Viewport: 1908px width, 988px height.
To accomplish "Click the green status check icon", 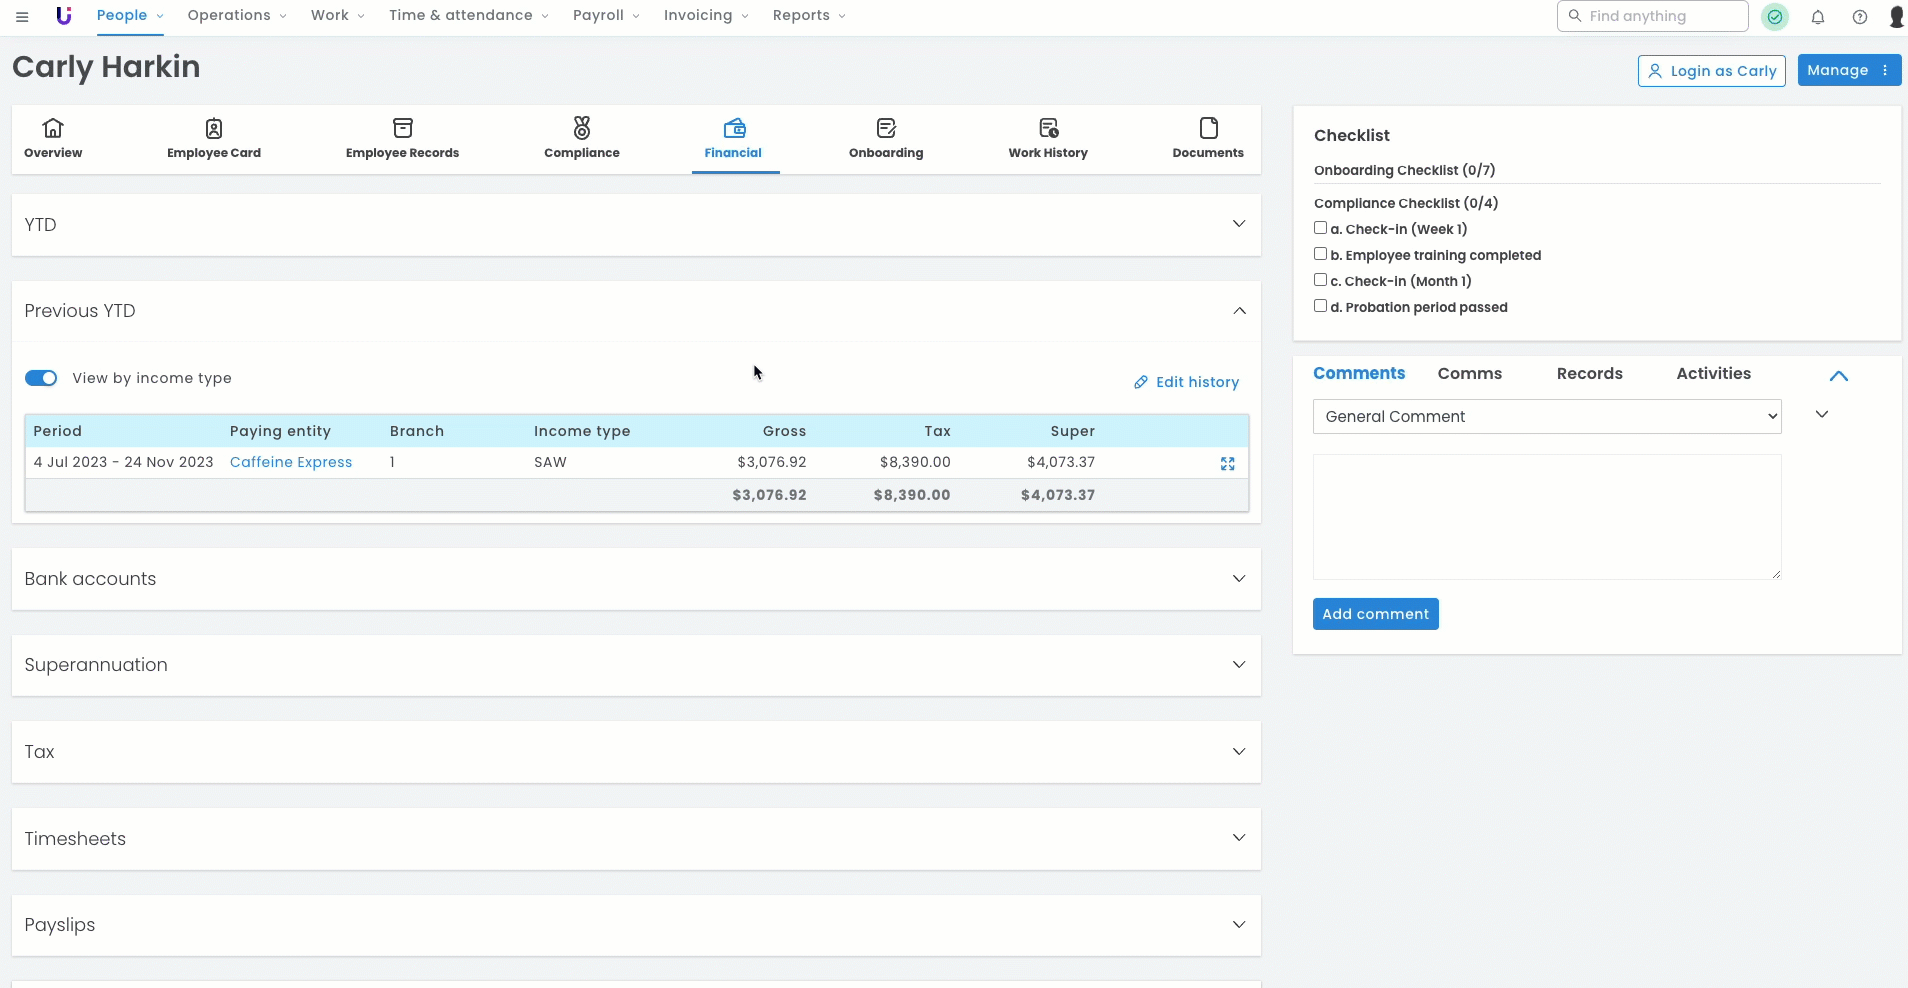I will click(1775, 16).
